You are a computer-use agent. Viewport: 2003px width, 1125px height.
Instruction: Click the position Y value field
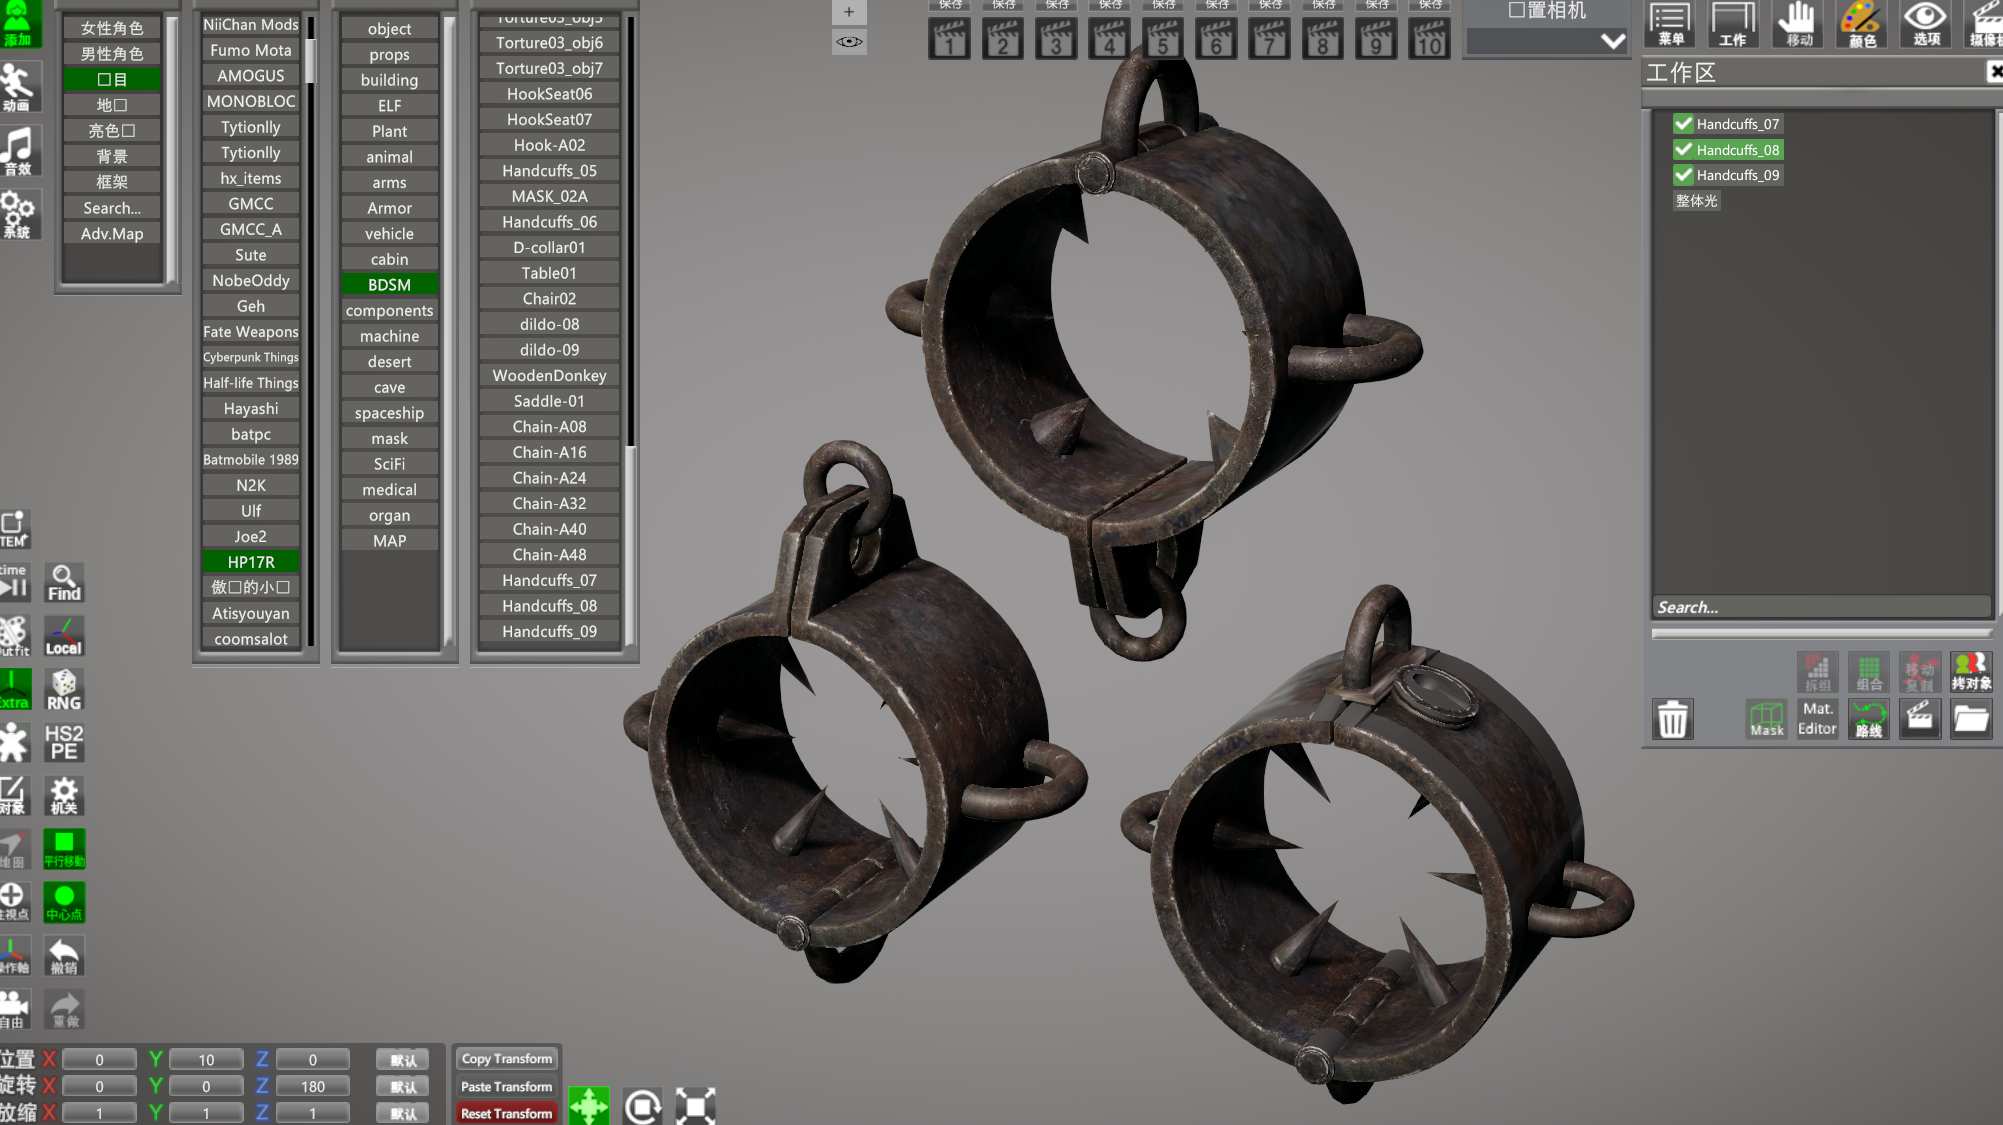[x=206, y=1060]
